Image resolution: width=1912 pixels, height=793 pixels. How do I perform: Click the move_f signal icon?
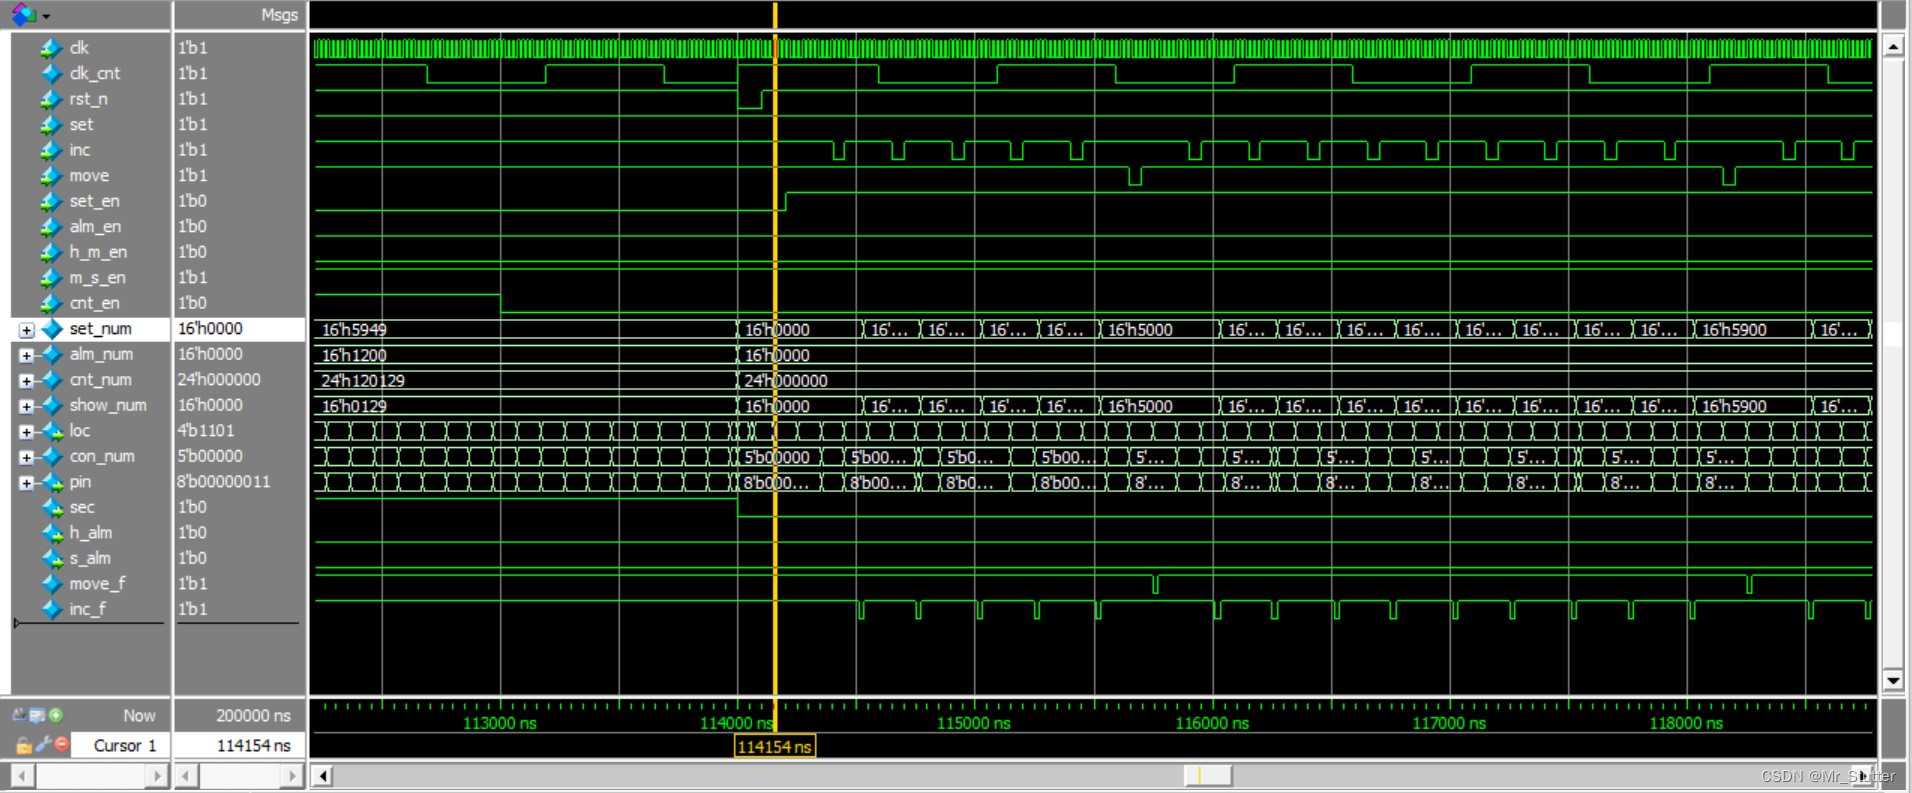(51, 584)
